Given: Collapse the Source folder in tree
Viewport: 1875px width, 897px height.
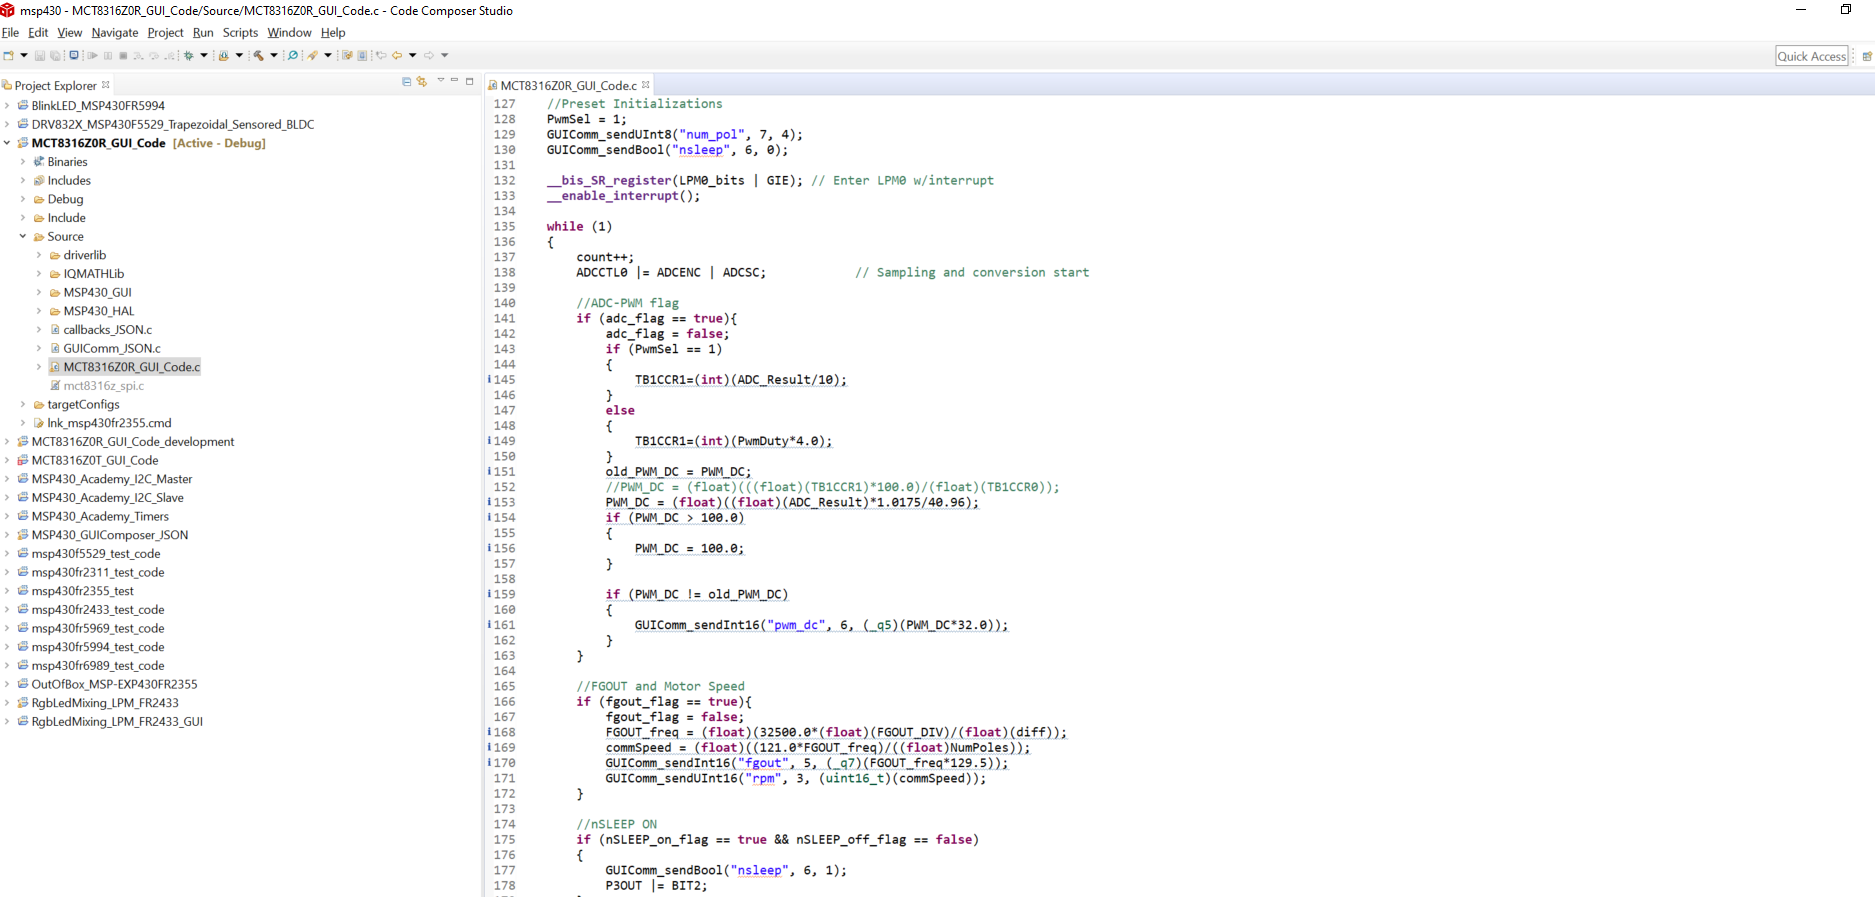Looking at the screenshot, I should click(23, 237).
